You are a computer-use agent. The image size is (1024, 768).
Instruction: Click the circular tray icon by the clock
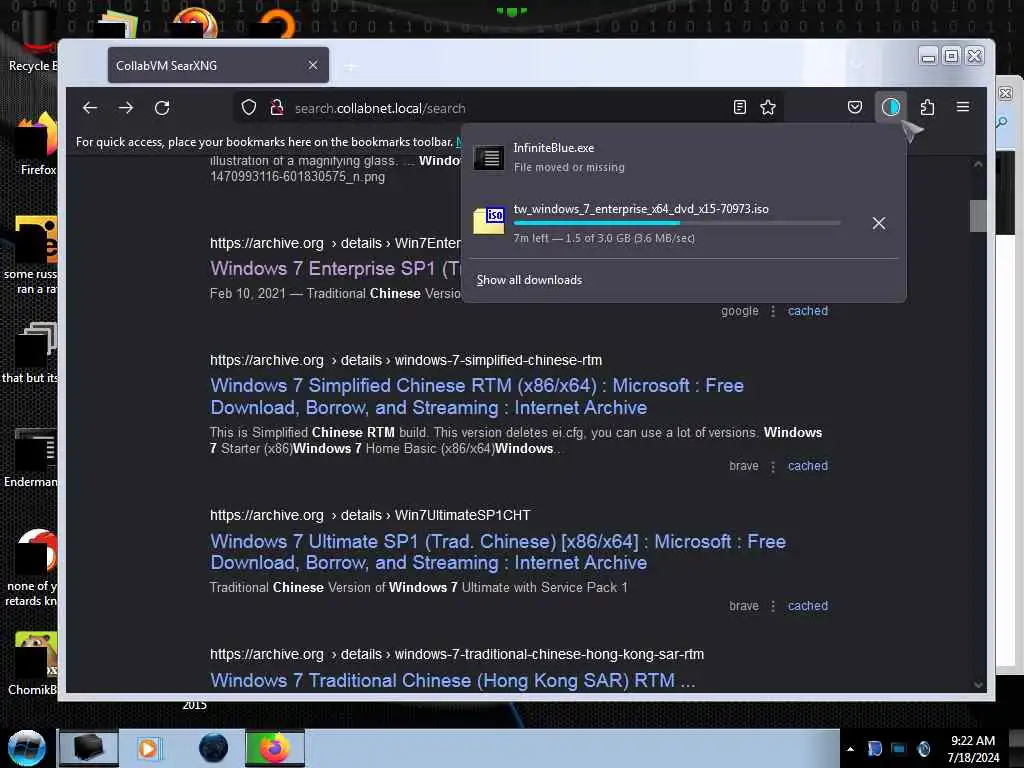[923, 749]
